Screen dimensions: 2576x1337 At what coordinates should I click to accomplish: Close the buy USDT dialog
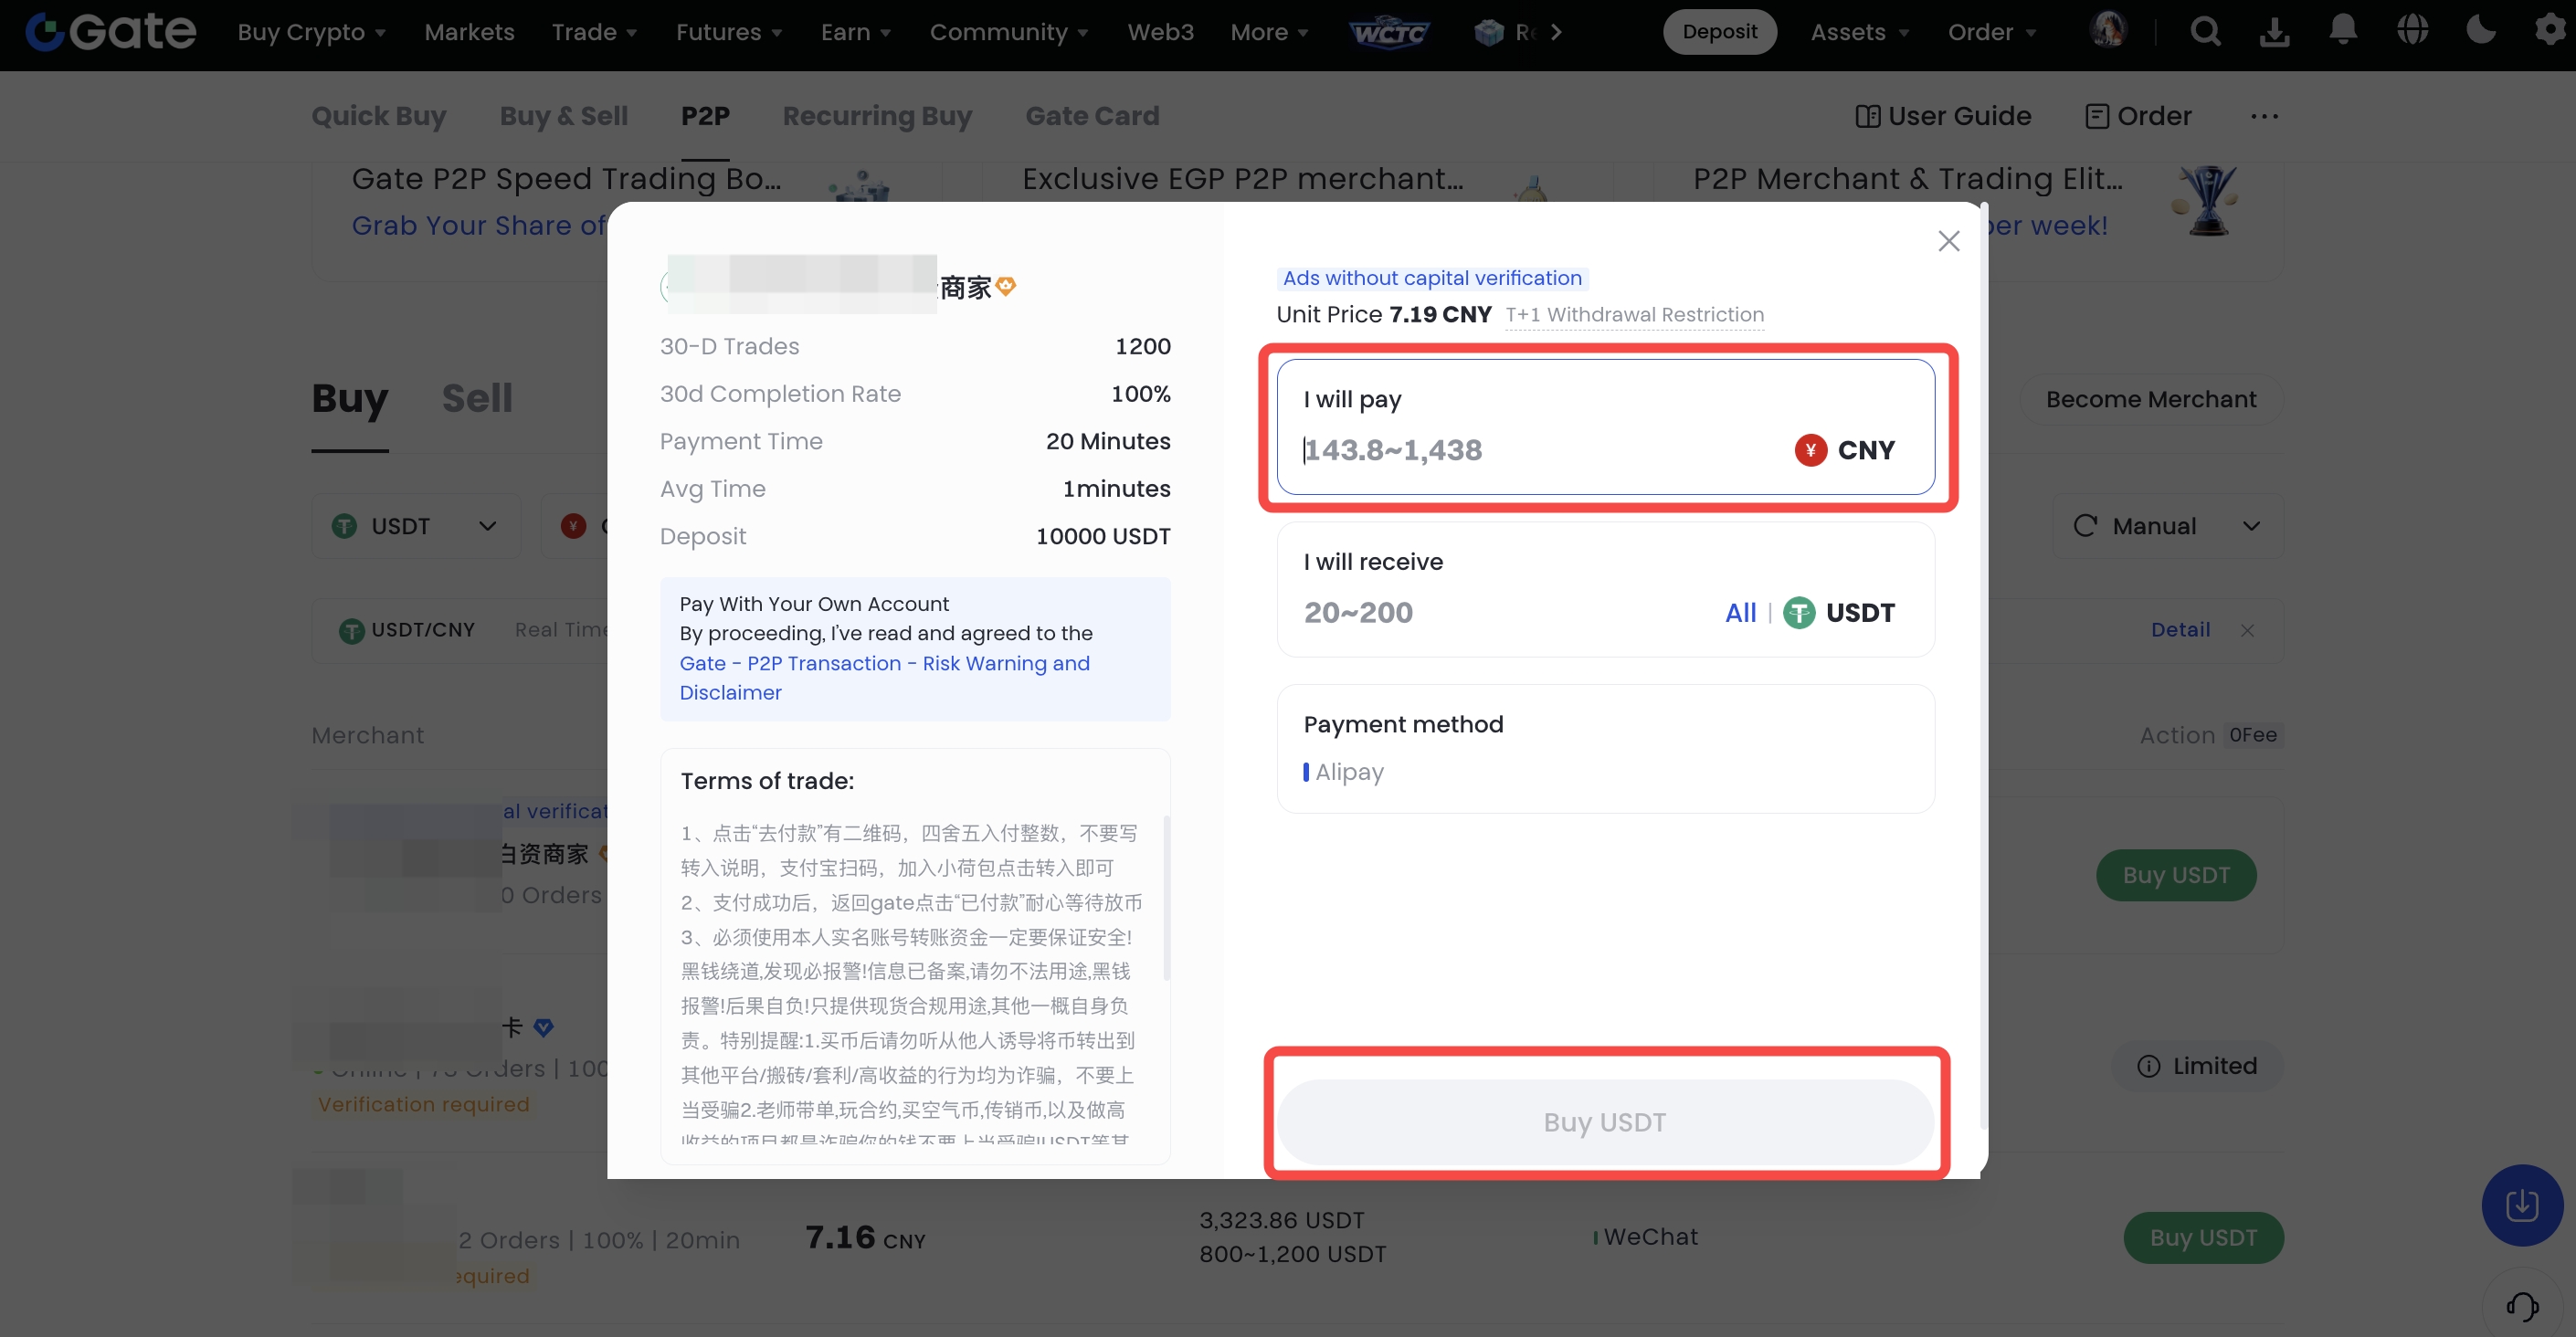point(1948,241)
